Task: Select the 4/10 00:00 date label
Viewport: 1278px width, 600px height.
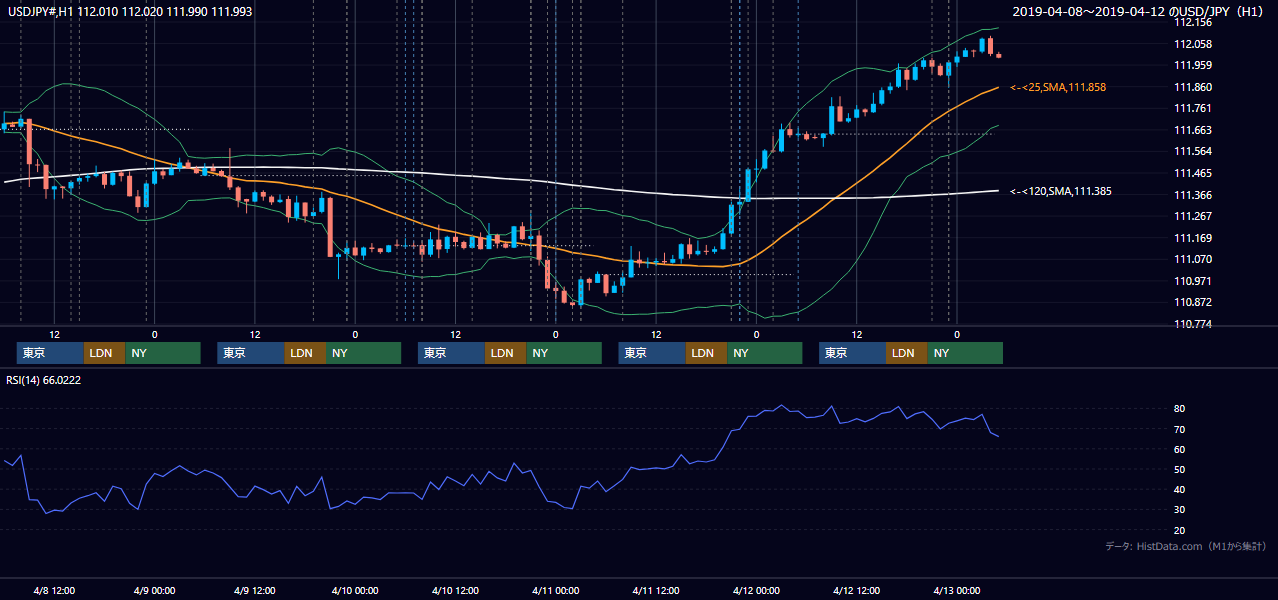Action: coord(355,590)
